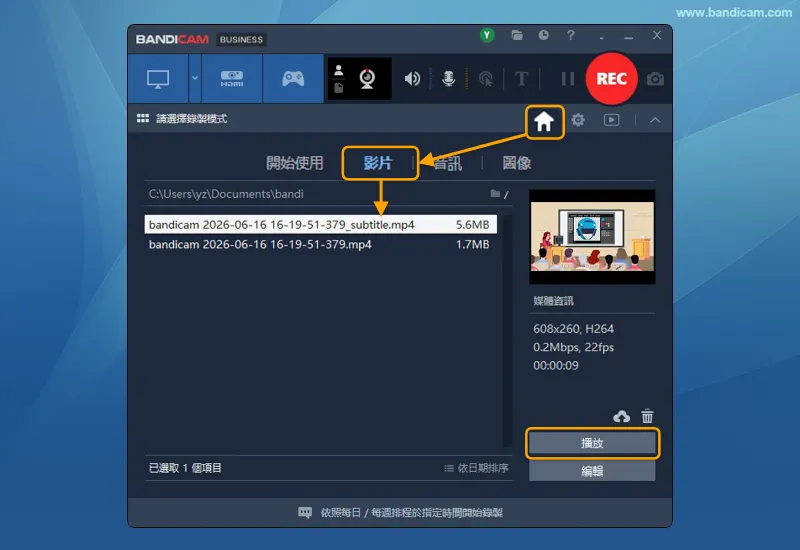
Task: Toggle text overlay T icon
Action: pos(521,79)
